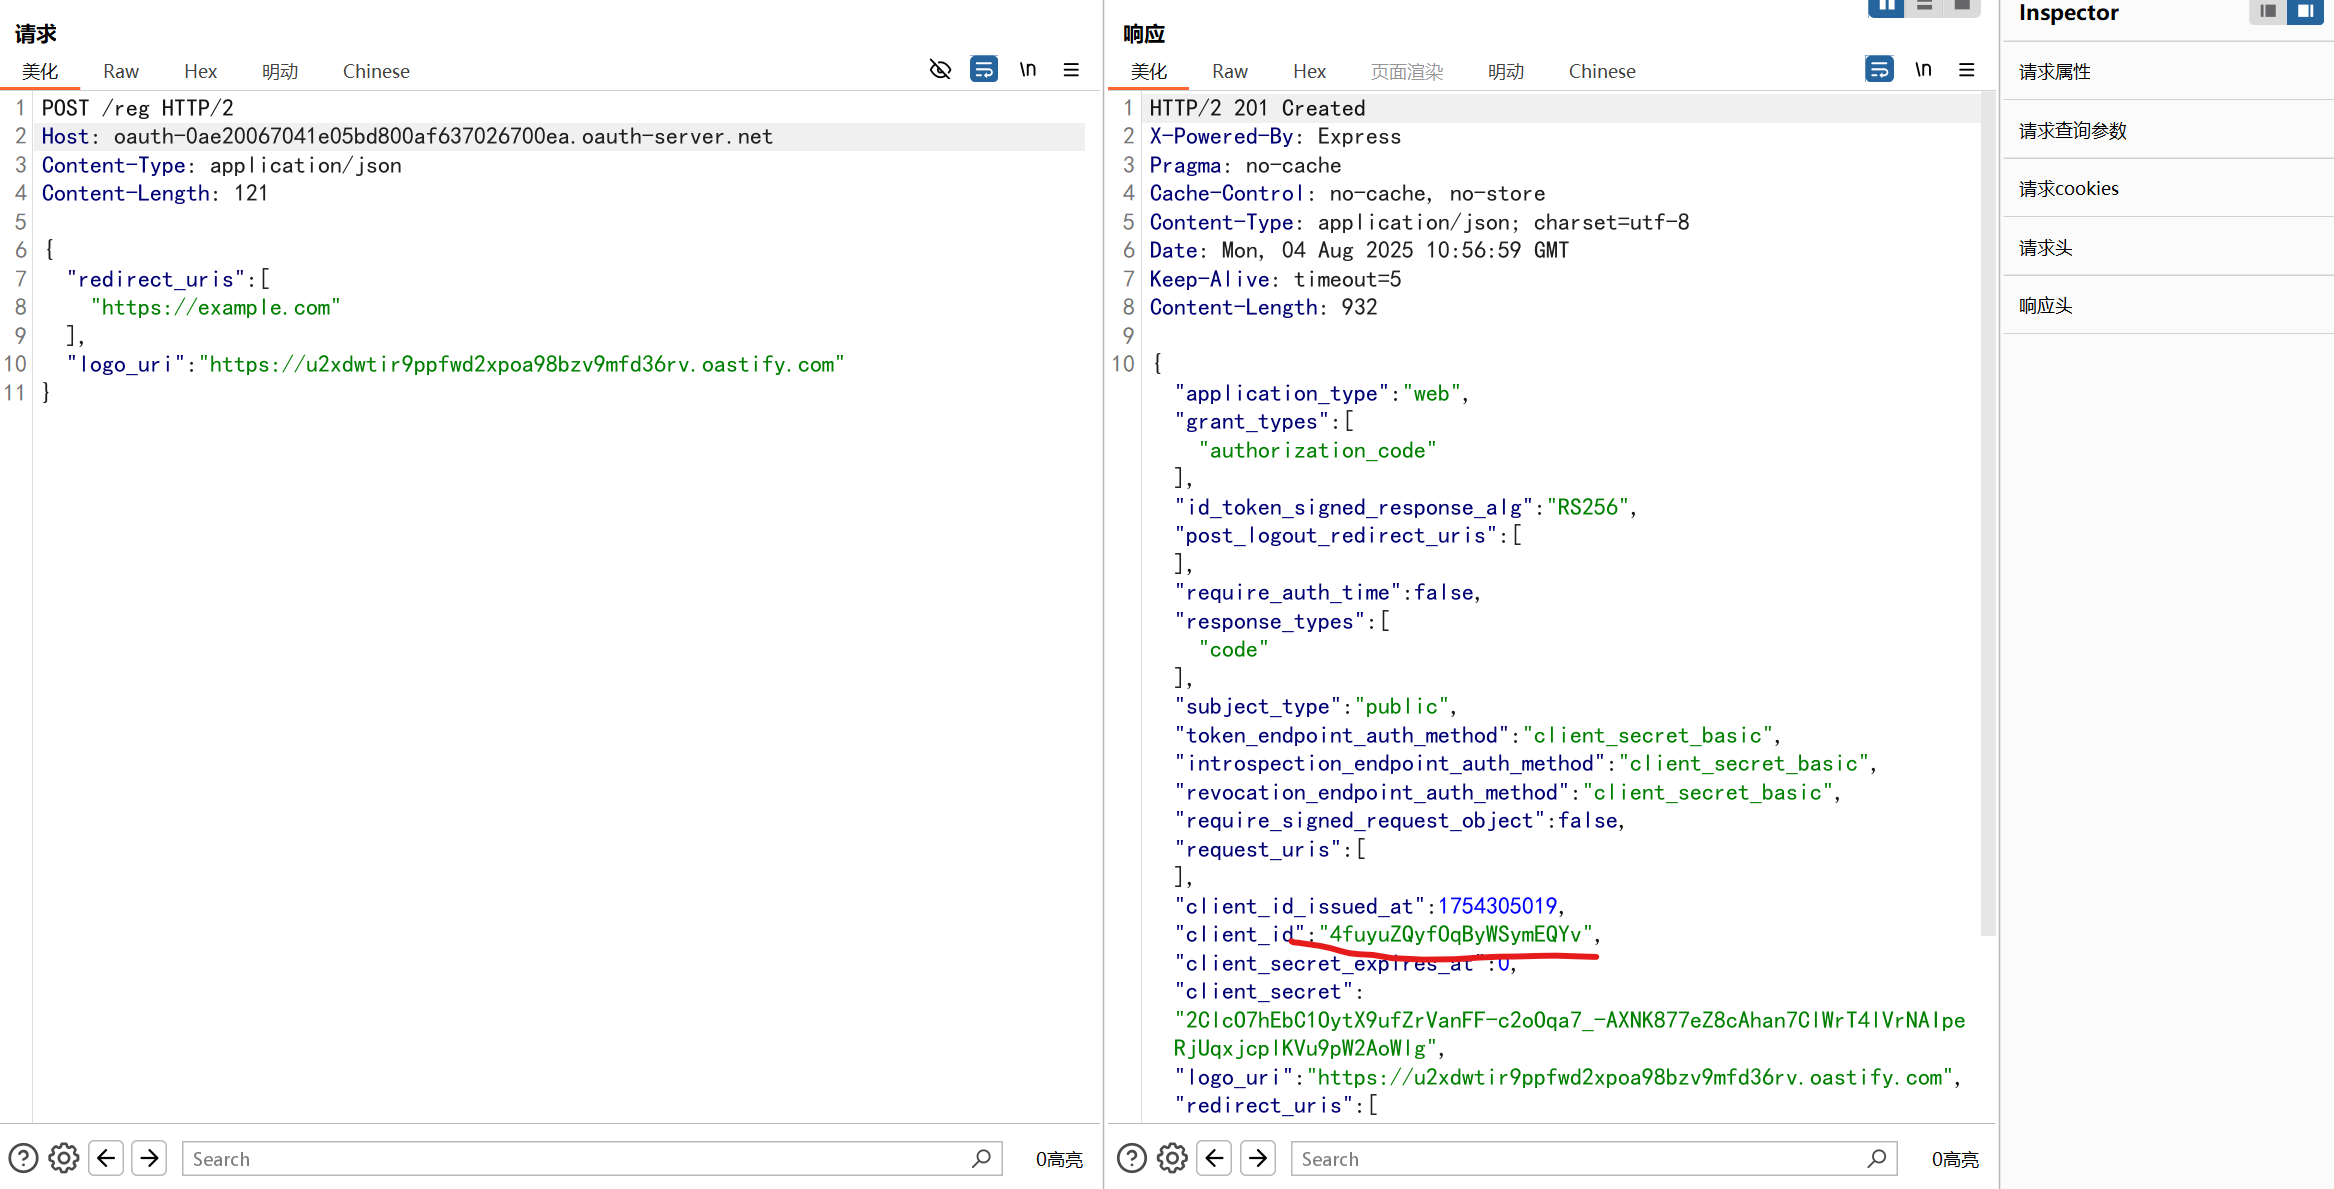This screenshot has height=1189, width=2334.
Task: Open the settings gear below the response panel
Action: coord(1172,1157)
